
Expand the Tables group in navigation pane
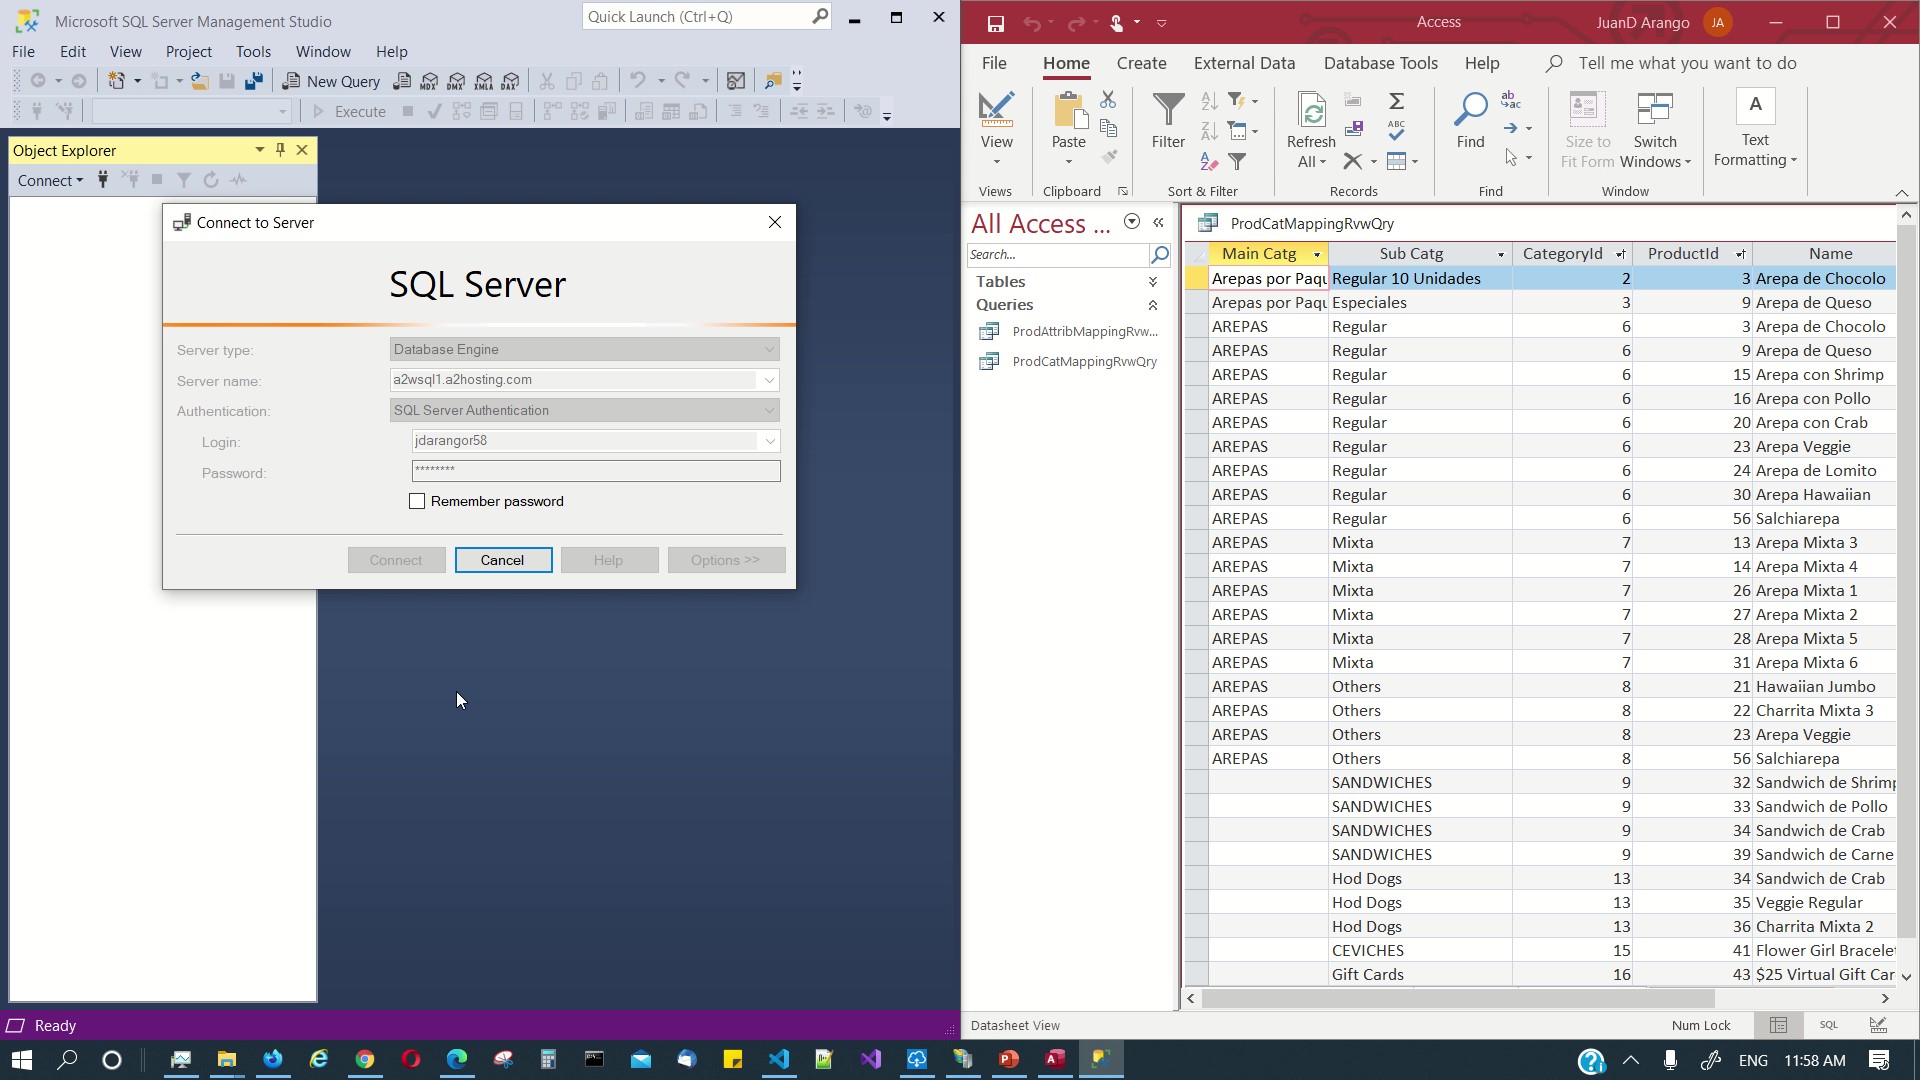[1153, 282]
